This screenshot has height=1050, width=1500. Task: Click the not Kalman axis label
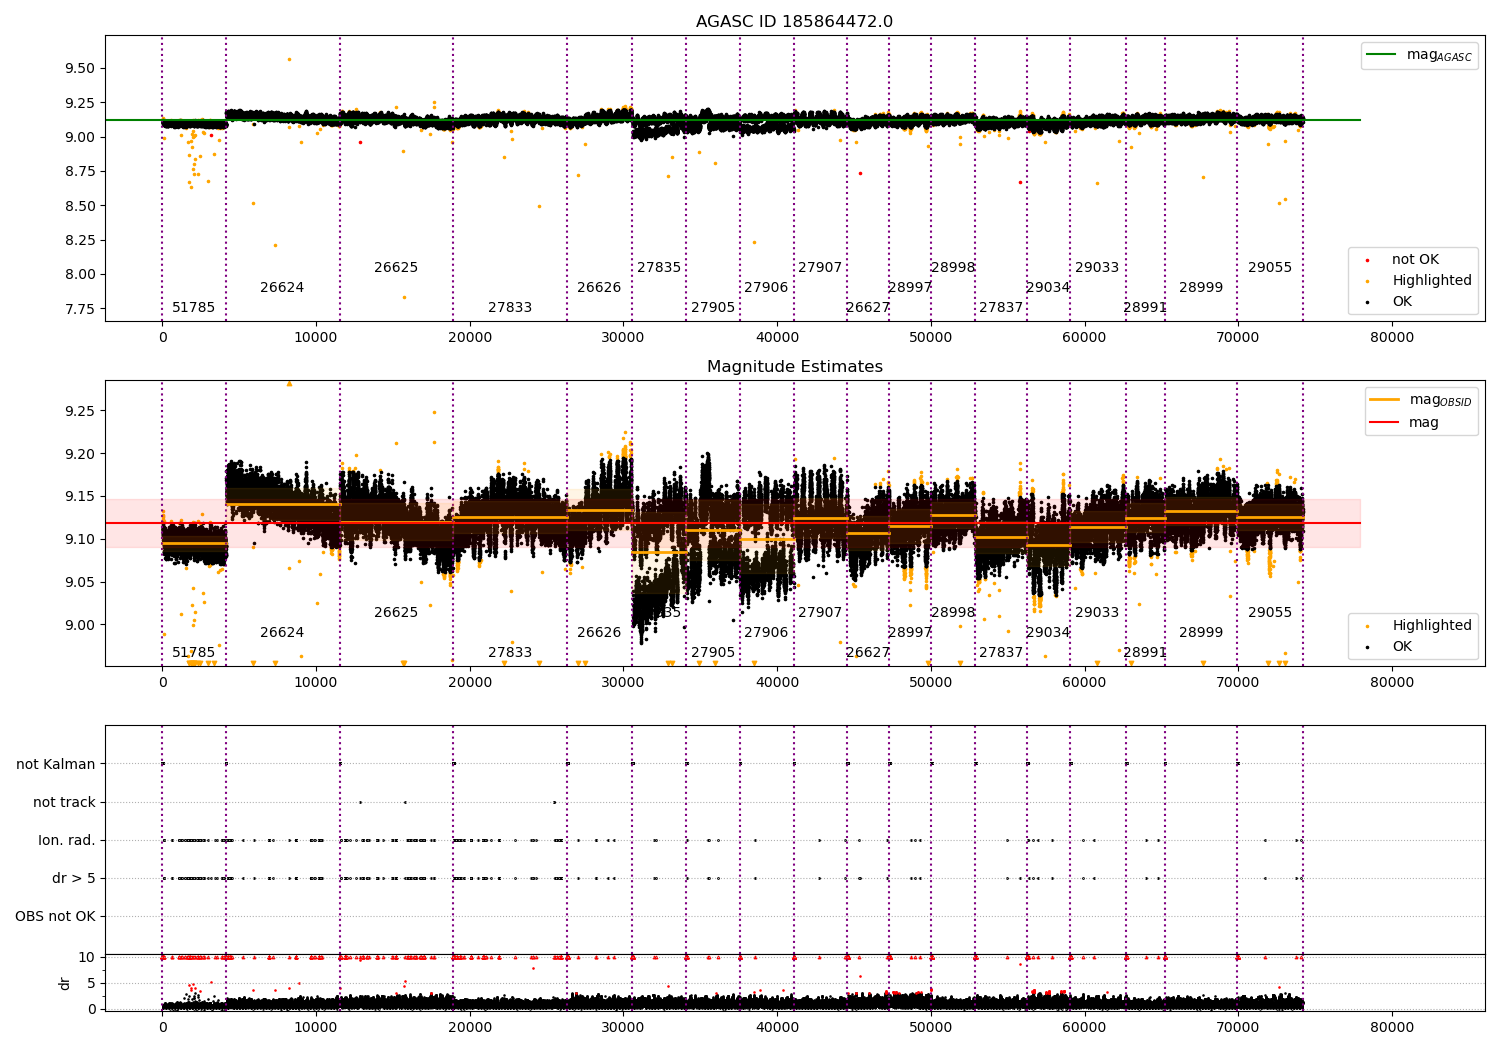56,764
